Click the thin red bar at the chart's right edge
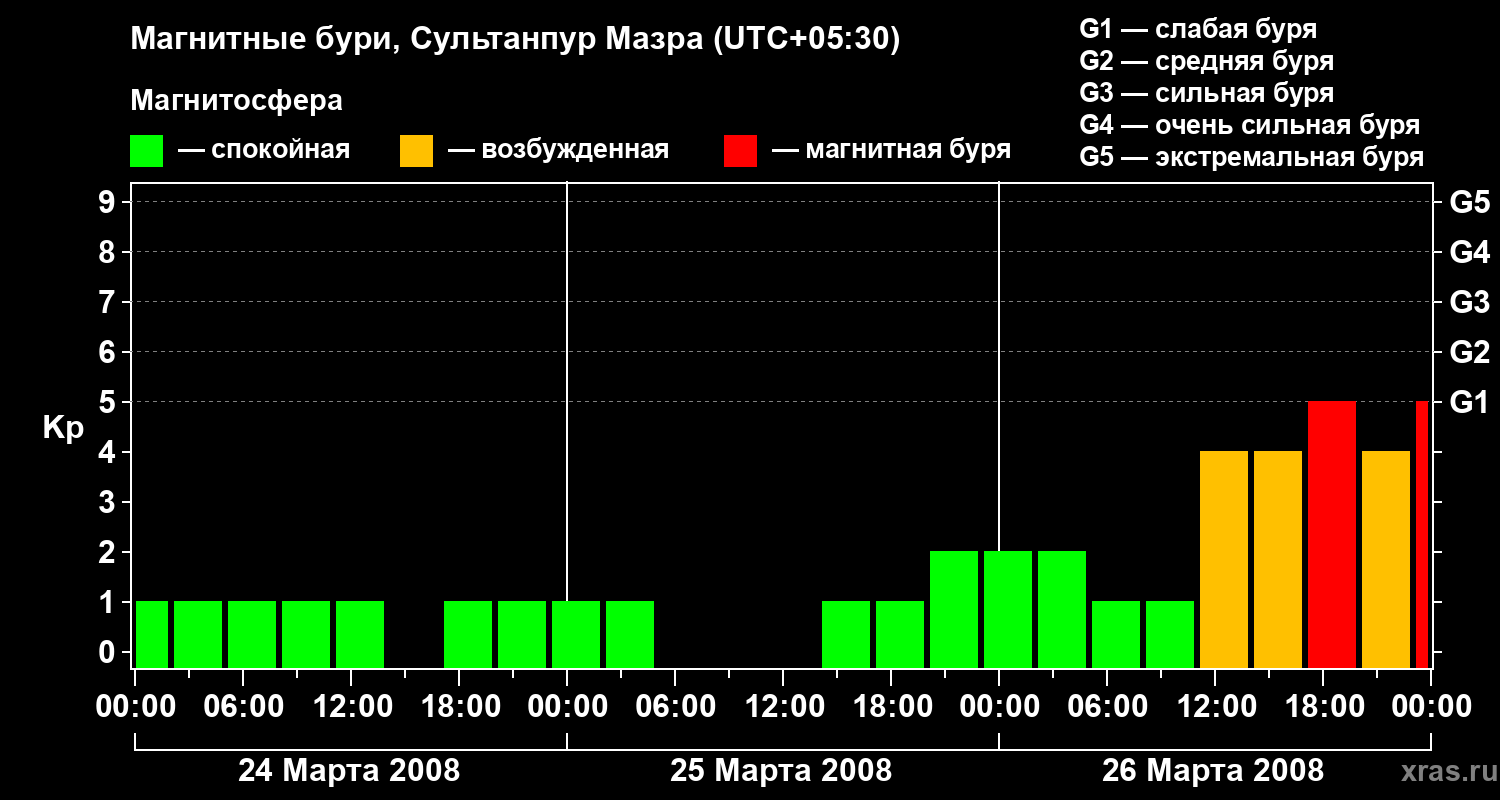 coord(1422,534)
